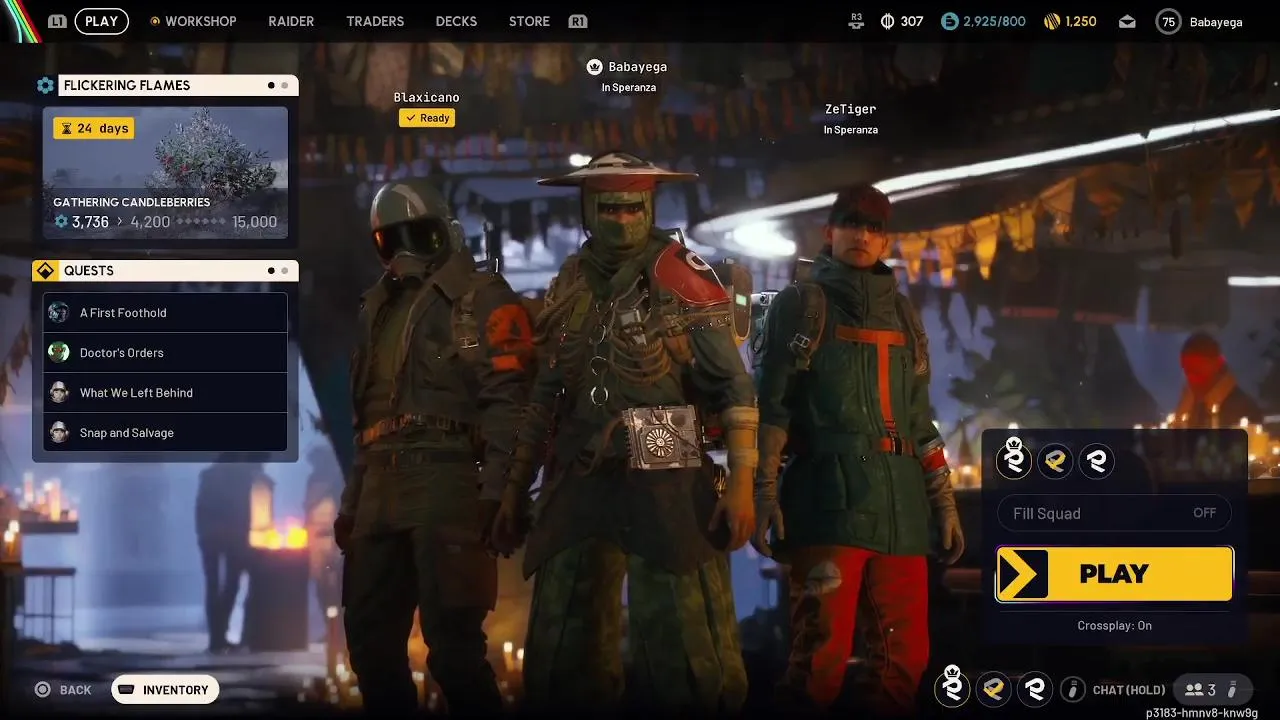Click the Flickering Flames gear icon
This screenshot has width=1280, height=720.
tap(45, 85)
